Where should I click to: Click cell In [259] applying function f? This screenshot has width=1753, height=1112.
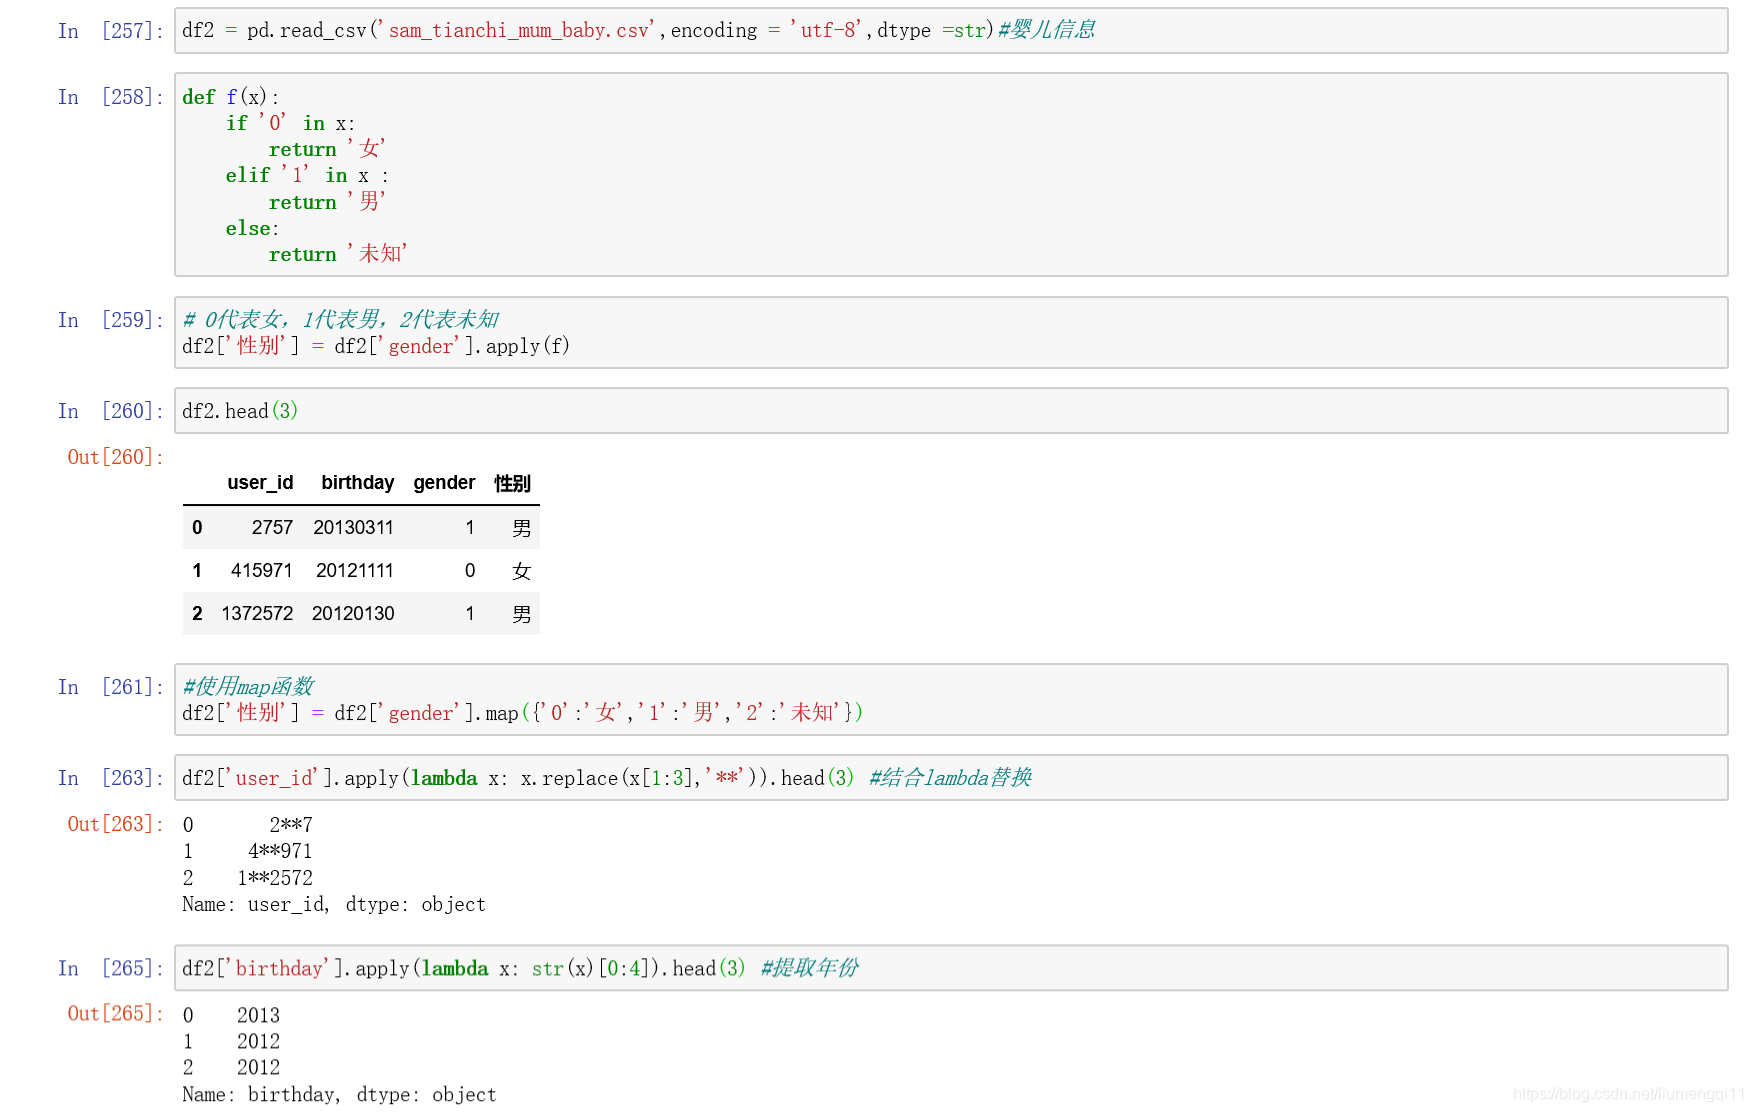tap(951, 333)
